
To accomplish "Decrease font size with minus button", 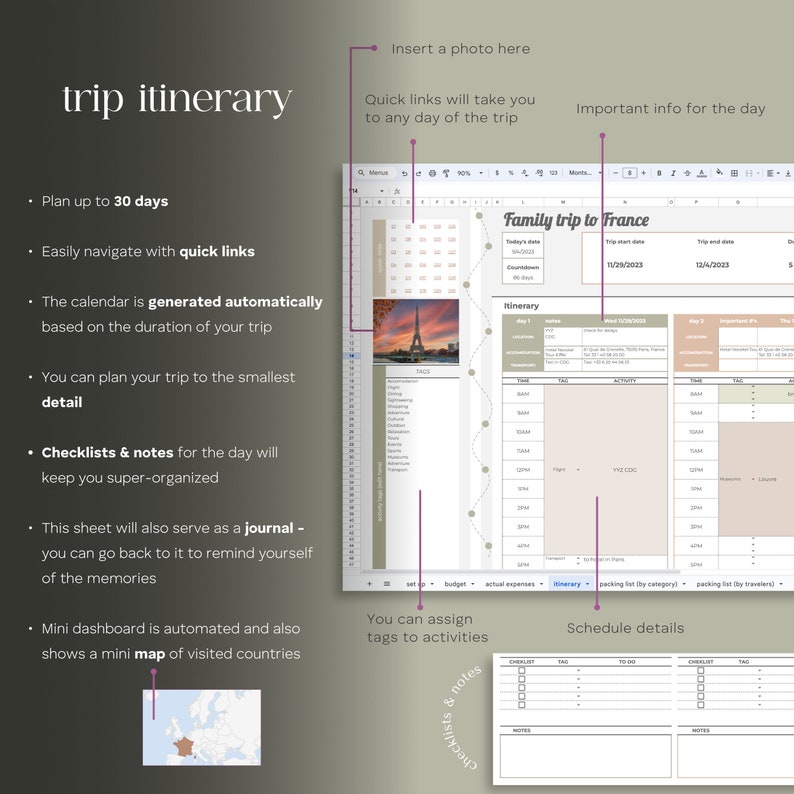I will tap(615, 173).
